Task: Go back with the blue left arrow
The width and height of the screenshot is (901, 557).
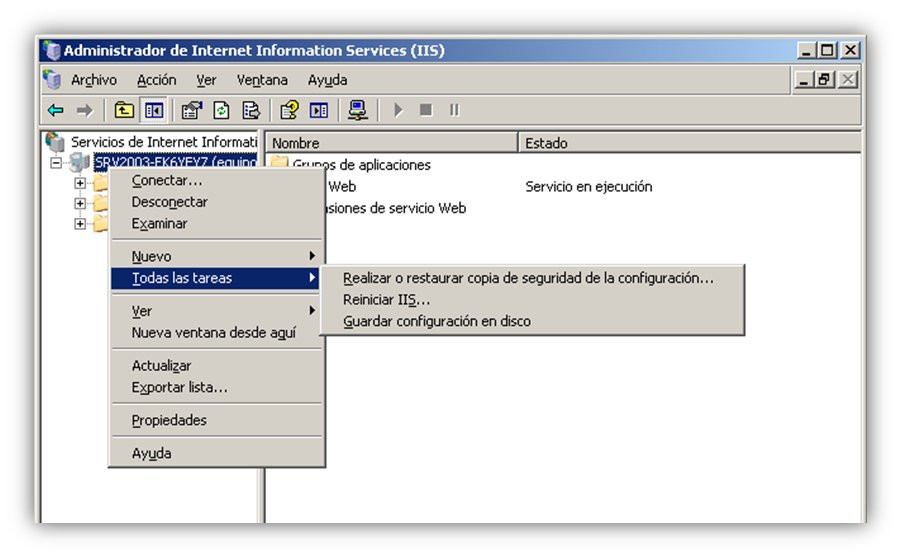Action: tap(56, 110)
